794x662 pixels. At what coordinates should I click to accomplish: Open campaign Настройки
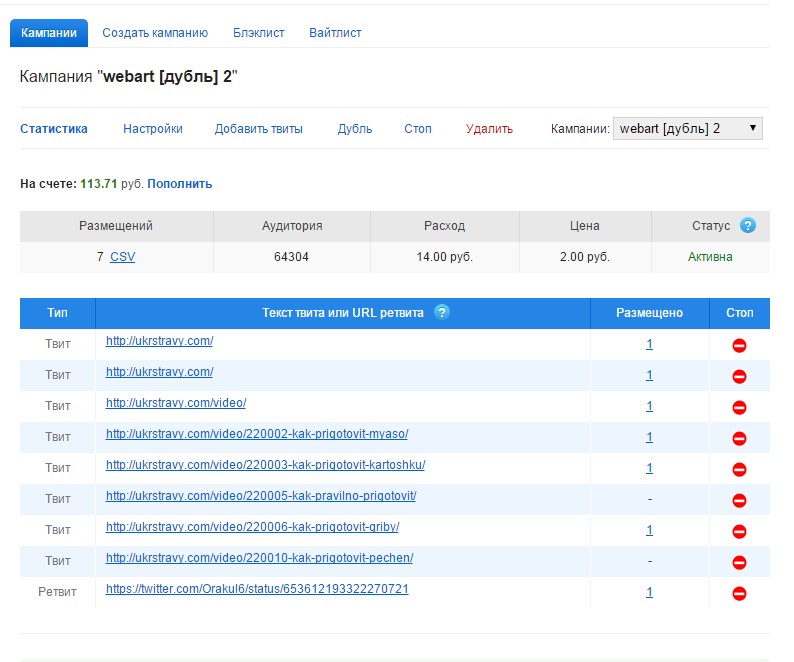pos(153,129)
